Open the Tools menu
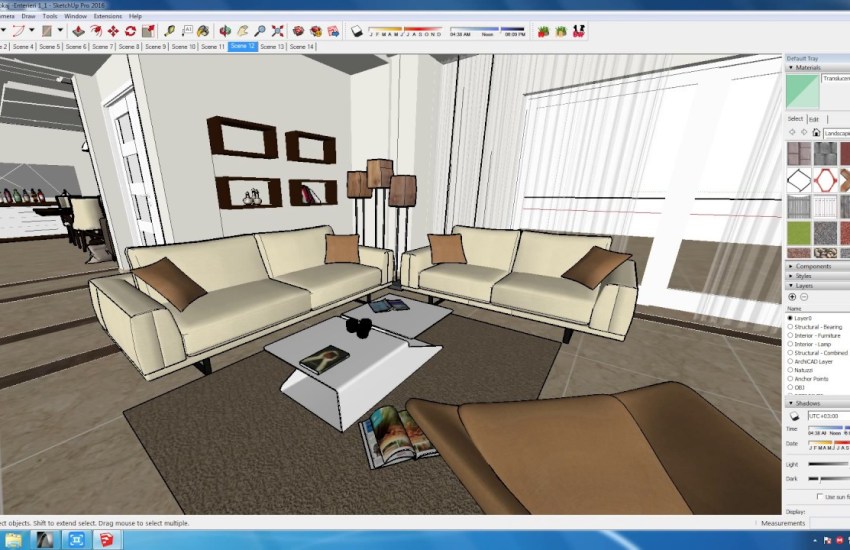 pyautogui.click(x=50, y=16)
